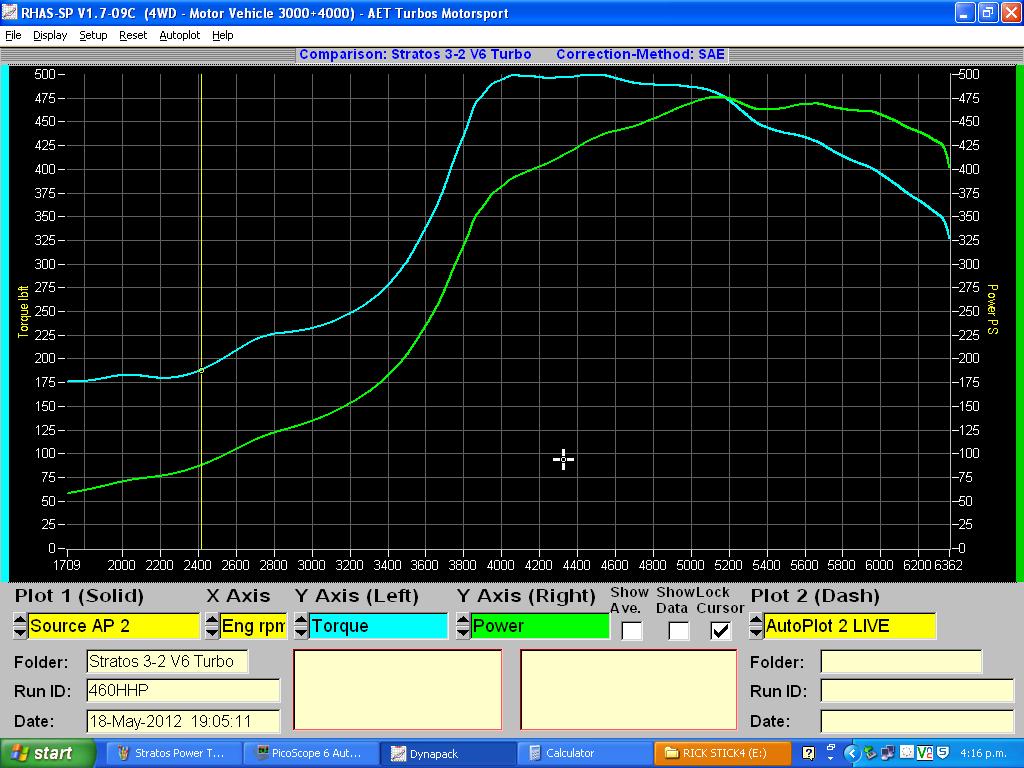Click the Windows start button
Image resolution: width=1024 pixels, height=768 pixels.
pos(47,753)
